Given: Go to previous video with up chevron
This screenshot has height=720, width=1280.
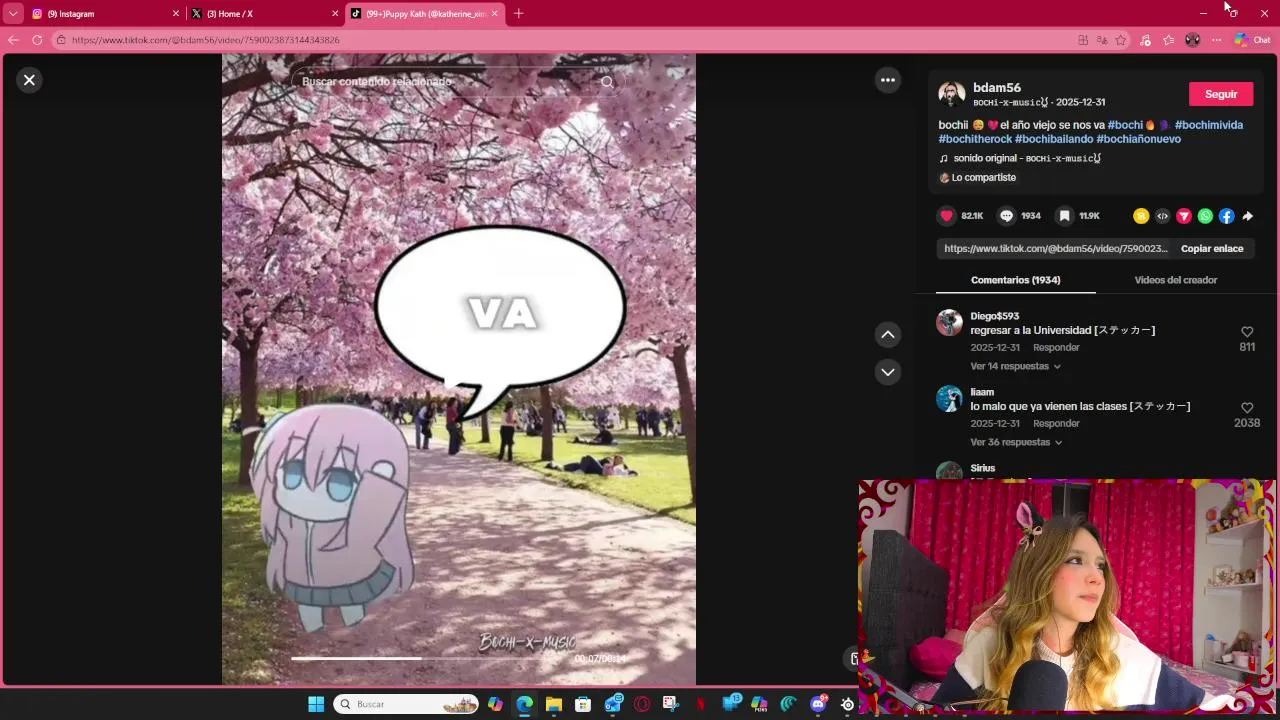Looking at the screenshot, I should point(888,335).
